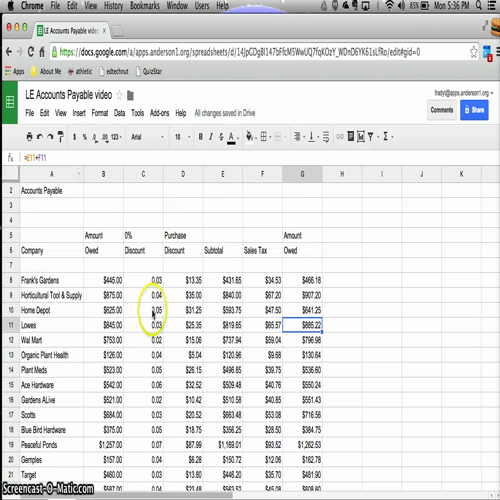
Task: Open column A header dropdown arrow
Action: pyautogui.click(x=79, y=173)
